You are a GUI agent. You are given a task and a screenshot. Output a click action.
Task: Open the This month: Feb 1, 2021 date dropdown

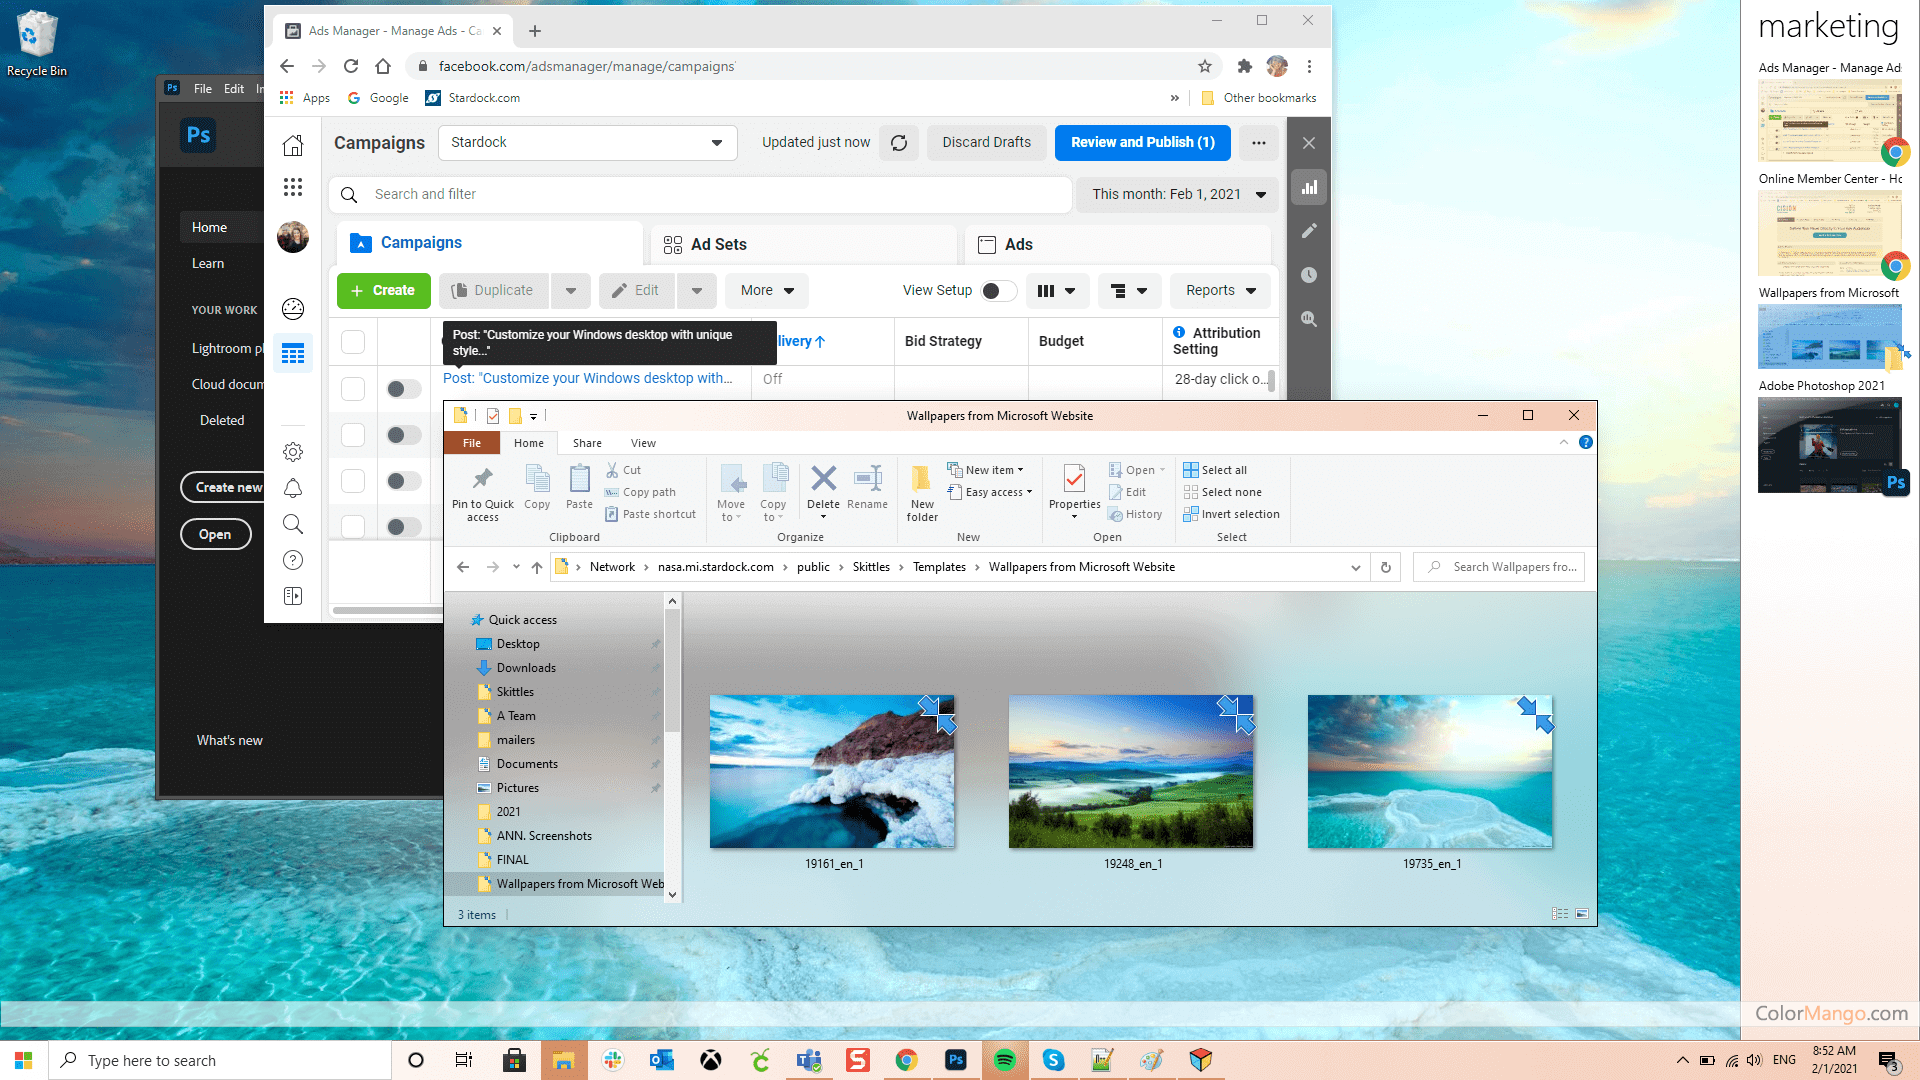point(1176,194)
